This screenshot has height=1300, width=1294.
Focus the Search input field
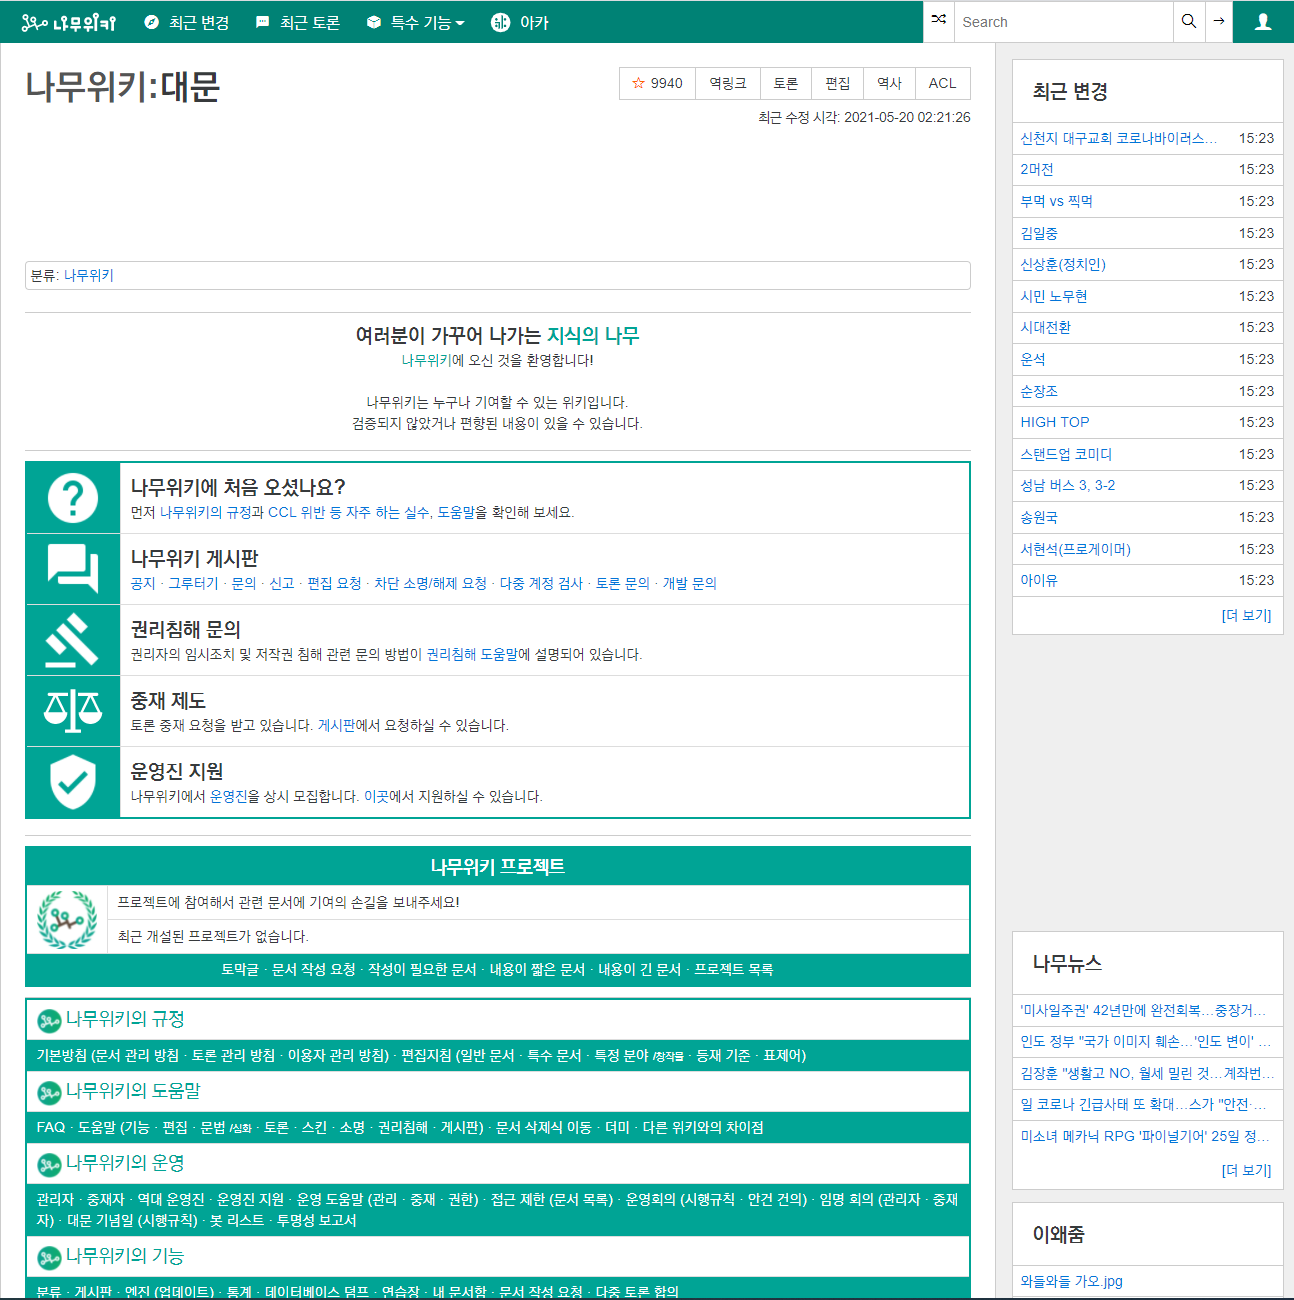pyautogui.click(x=1063, y=21)
